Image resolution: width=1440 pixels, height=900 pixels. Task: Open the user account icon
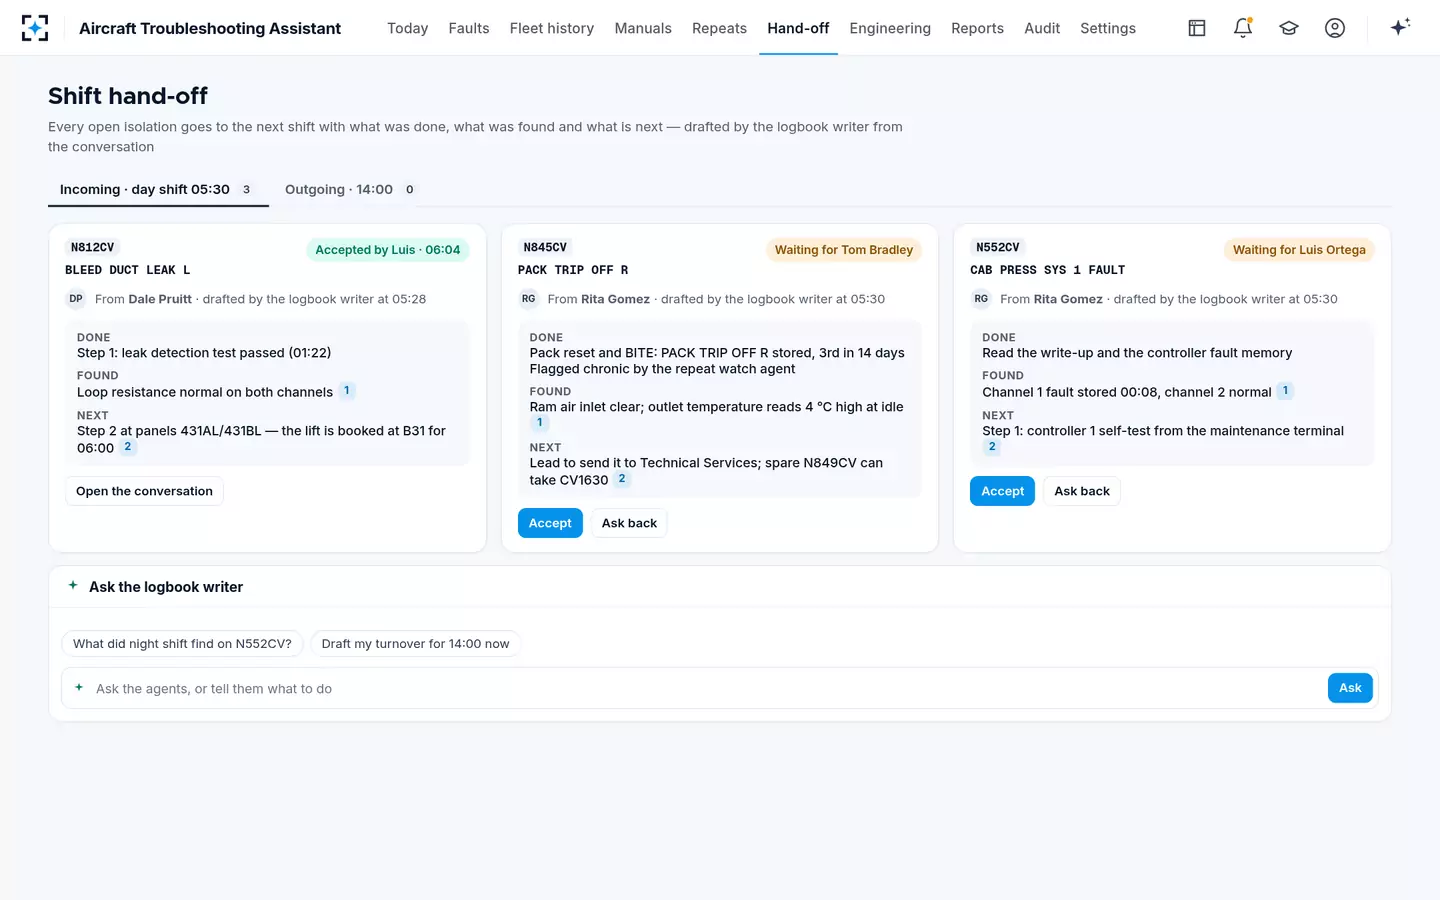[x=1335, y=28]
